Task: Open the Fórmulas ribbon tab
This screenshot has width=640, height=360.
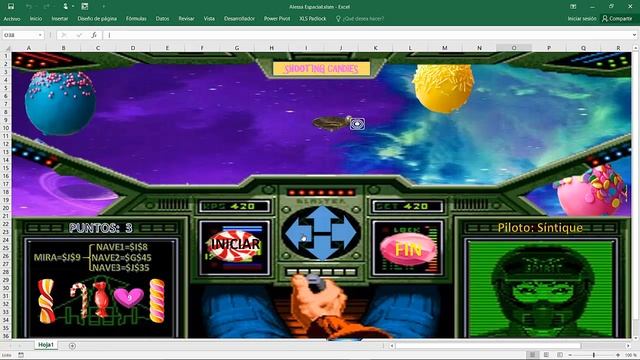Action: (x=136, y=19)
